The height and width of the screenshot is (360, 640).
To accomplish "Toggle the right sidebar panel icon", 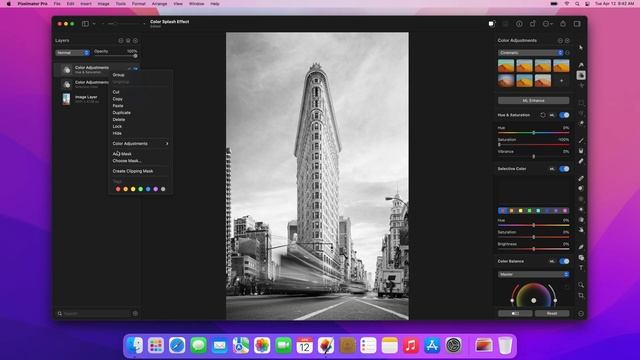I will [x=577, y=24].
